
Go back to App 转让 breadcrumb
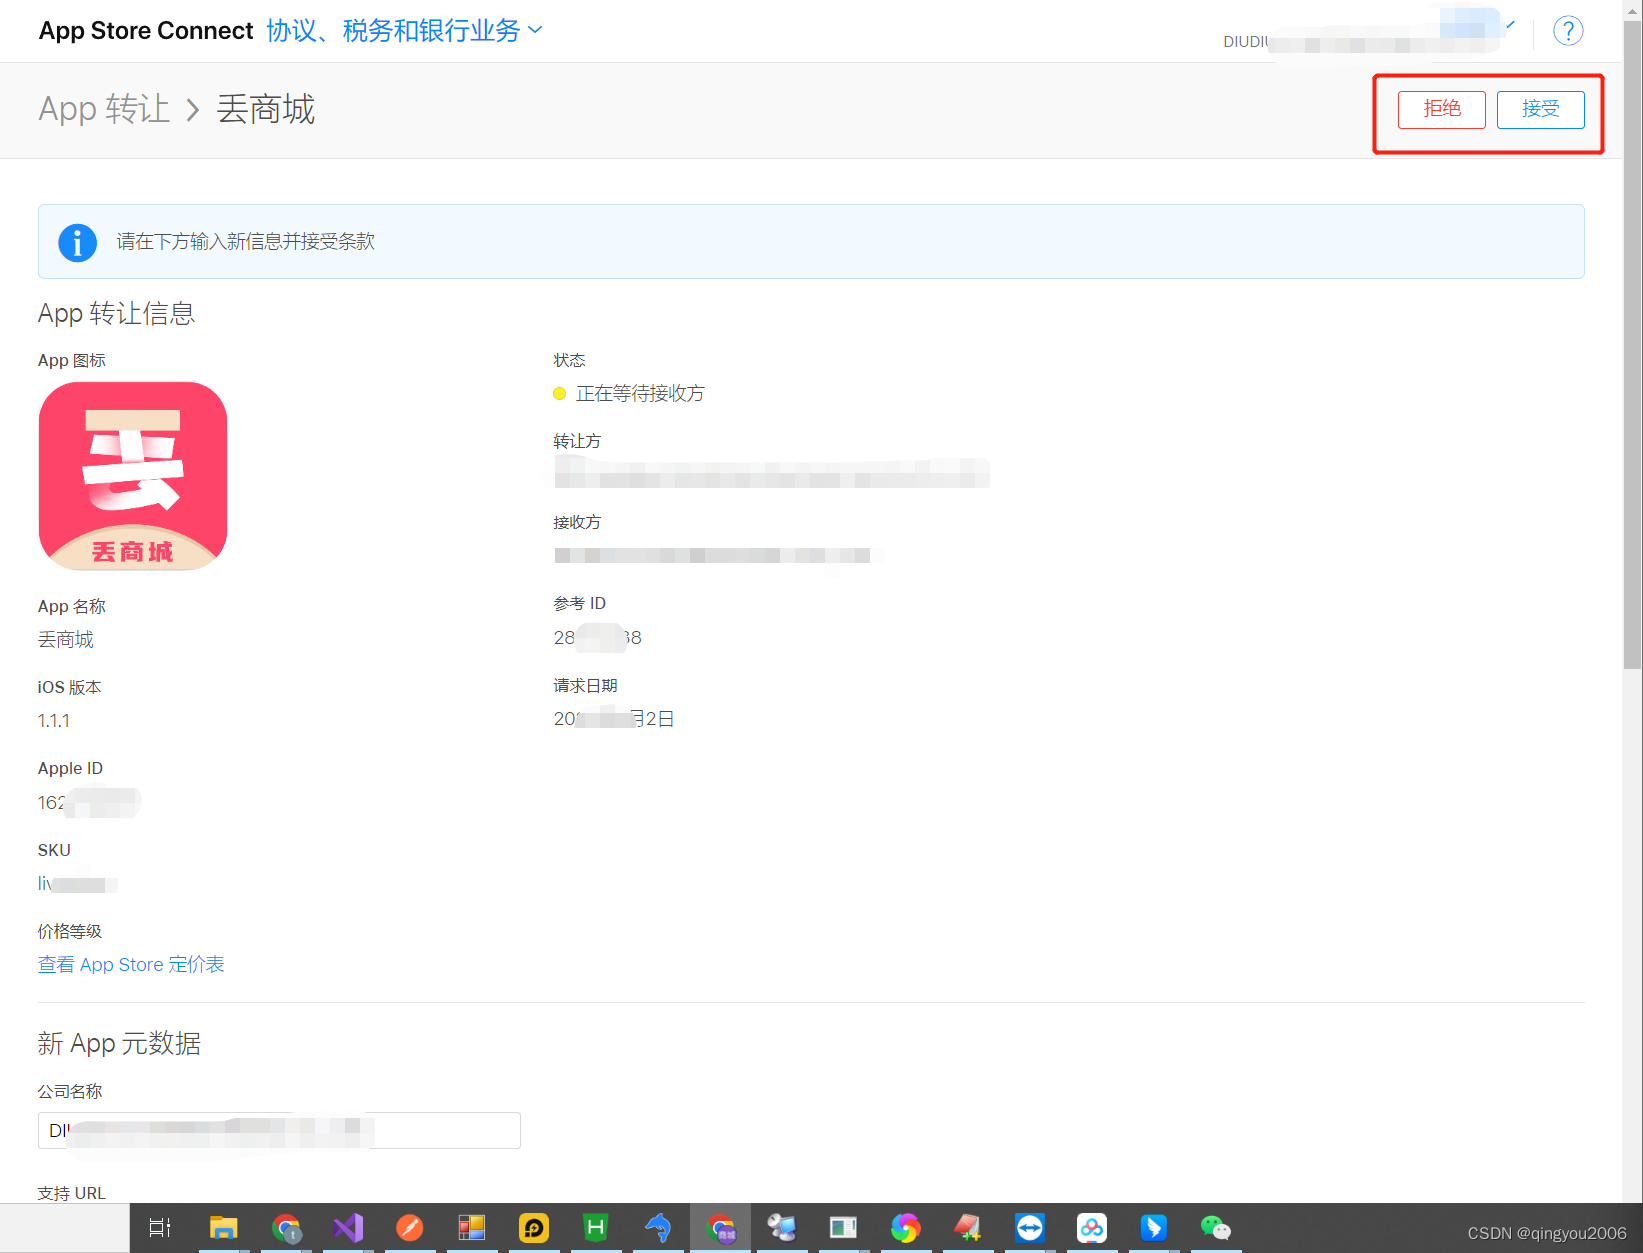[x=104, y=109]
